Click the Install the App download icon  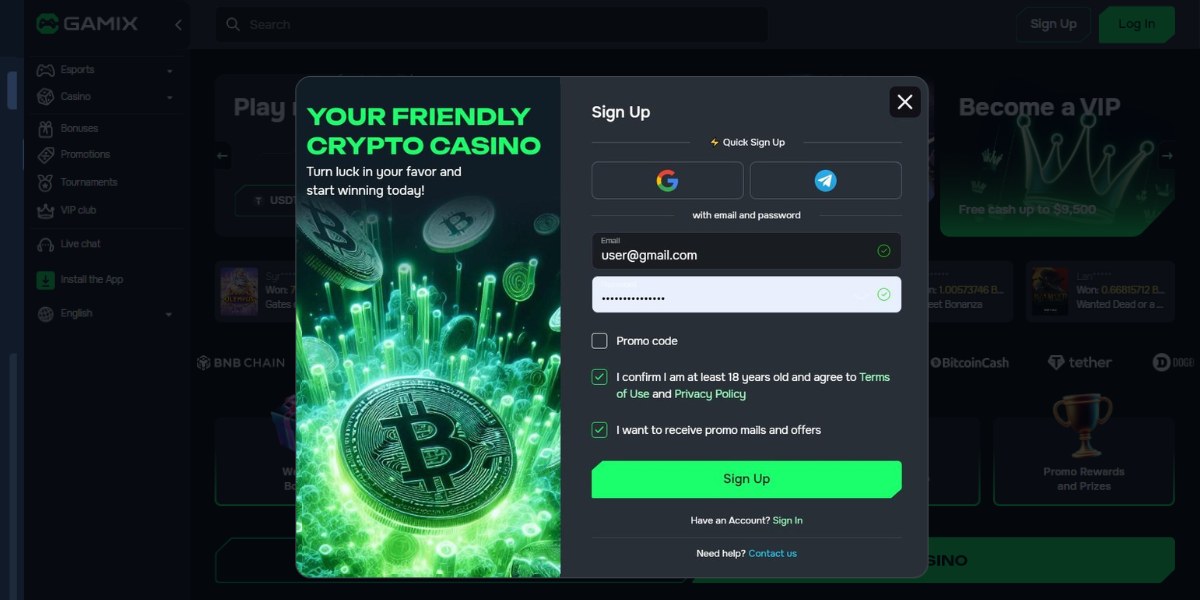pos(45,280)
